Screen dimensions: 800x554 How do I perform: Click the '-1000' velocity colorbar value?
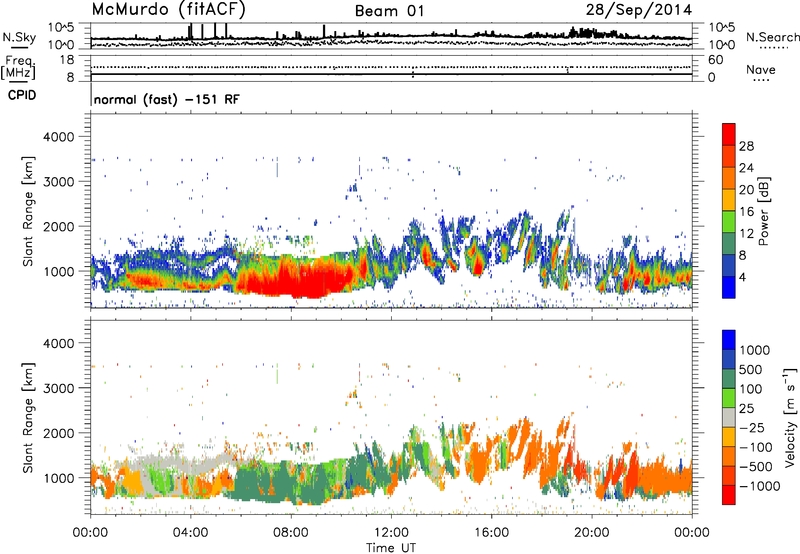click(x=759, y=486)
